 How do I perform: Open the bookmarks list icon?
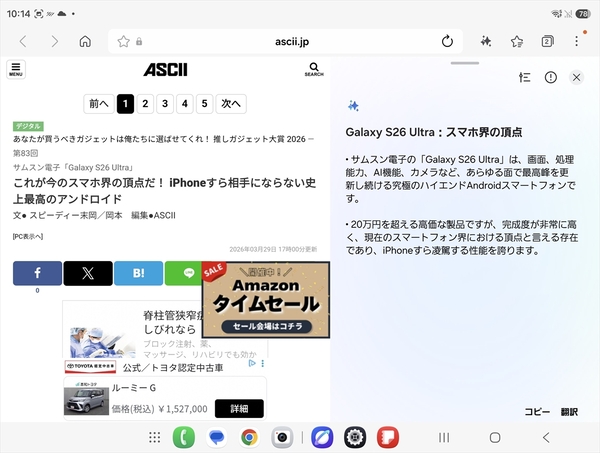click(517, 41)
